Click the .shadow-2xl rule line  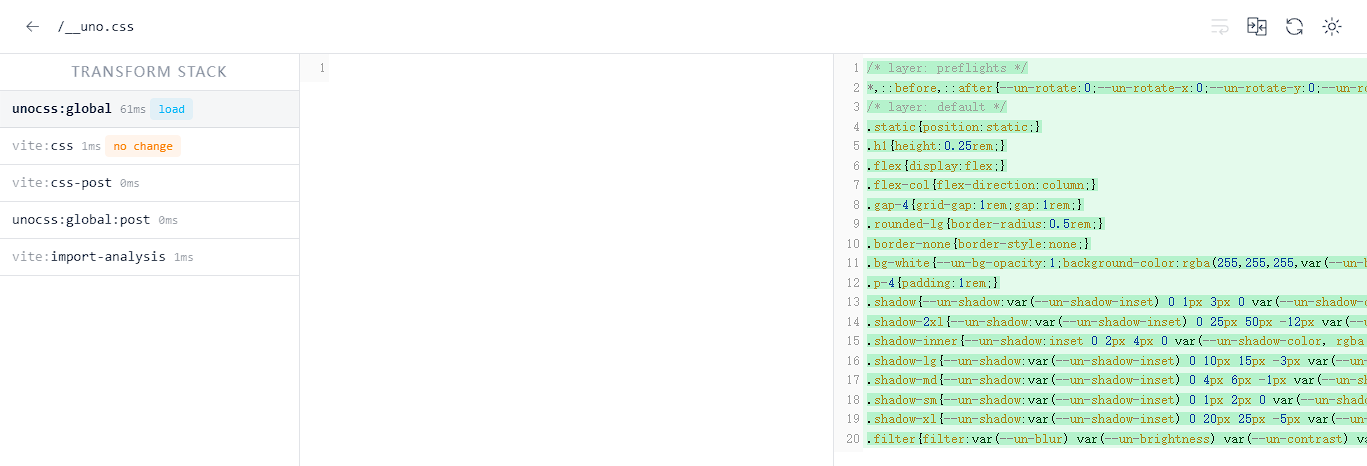[x=1117, y=322]
